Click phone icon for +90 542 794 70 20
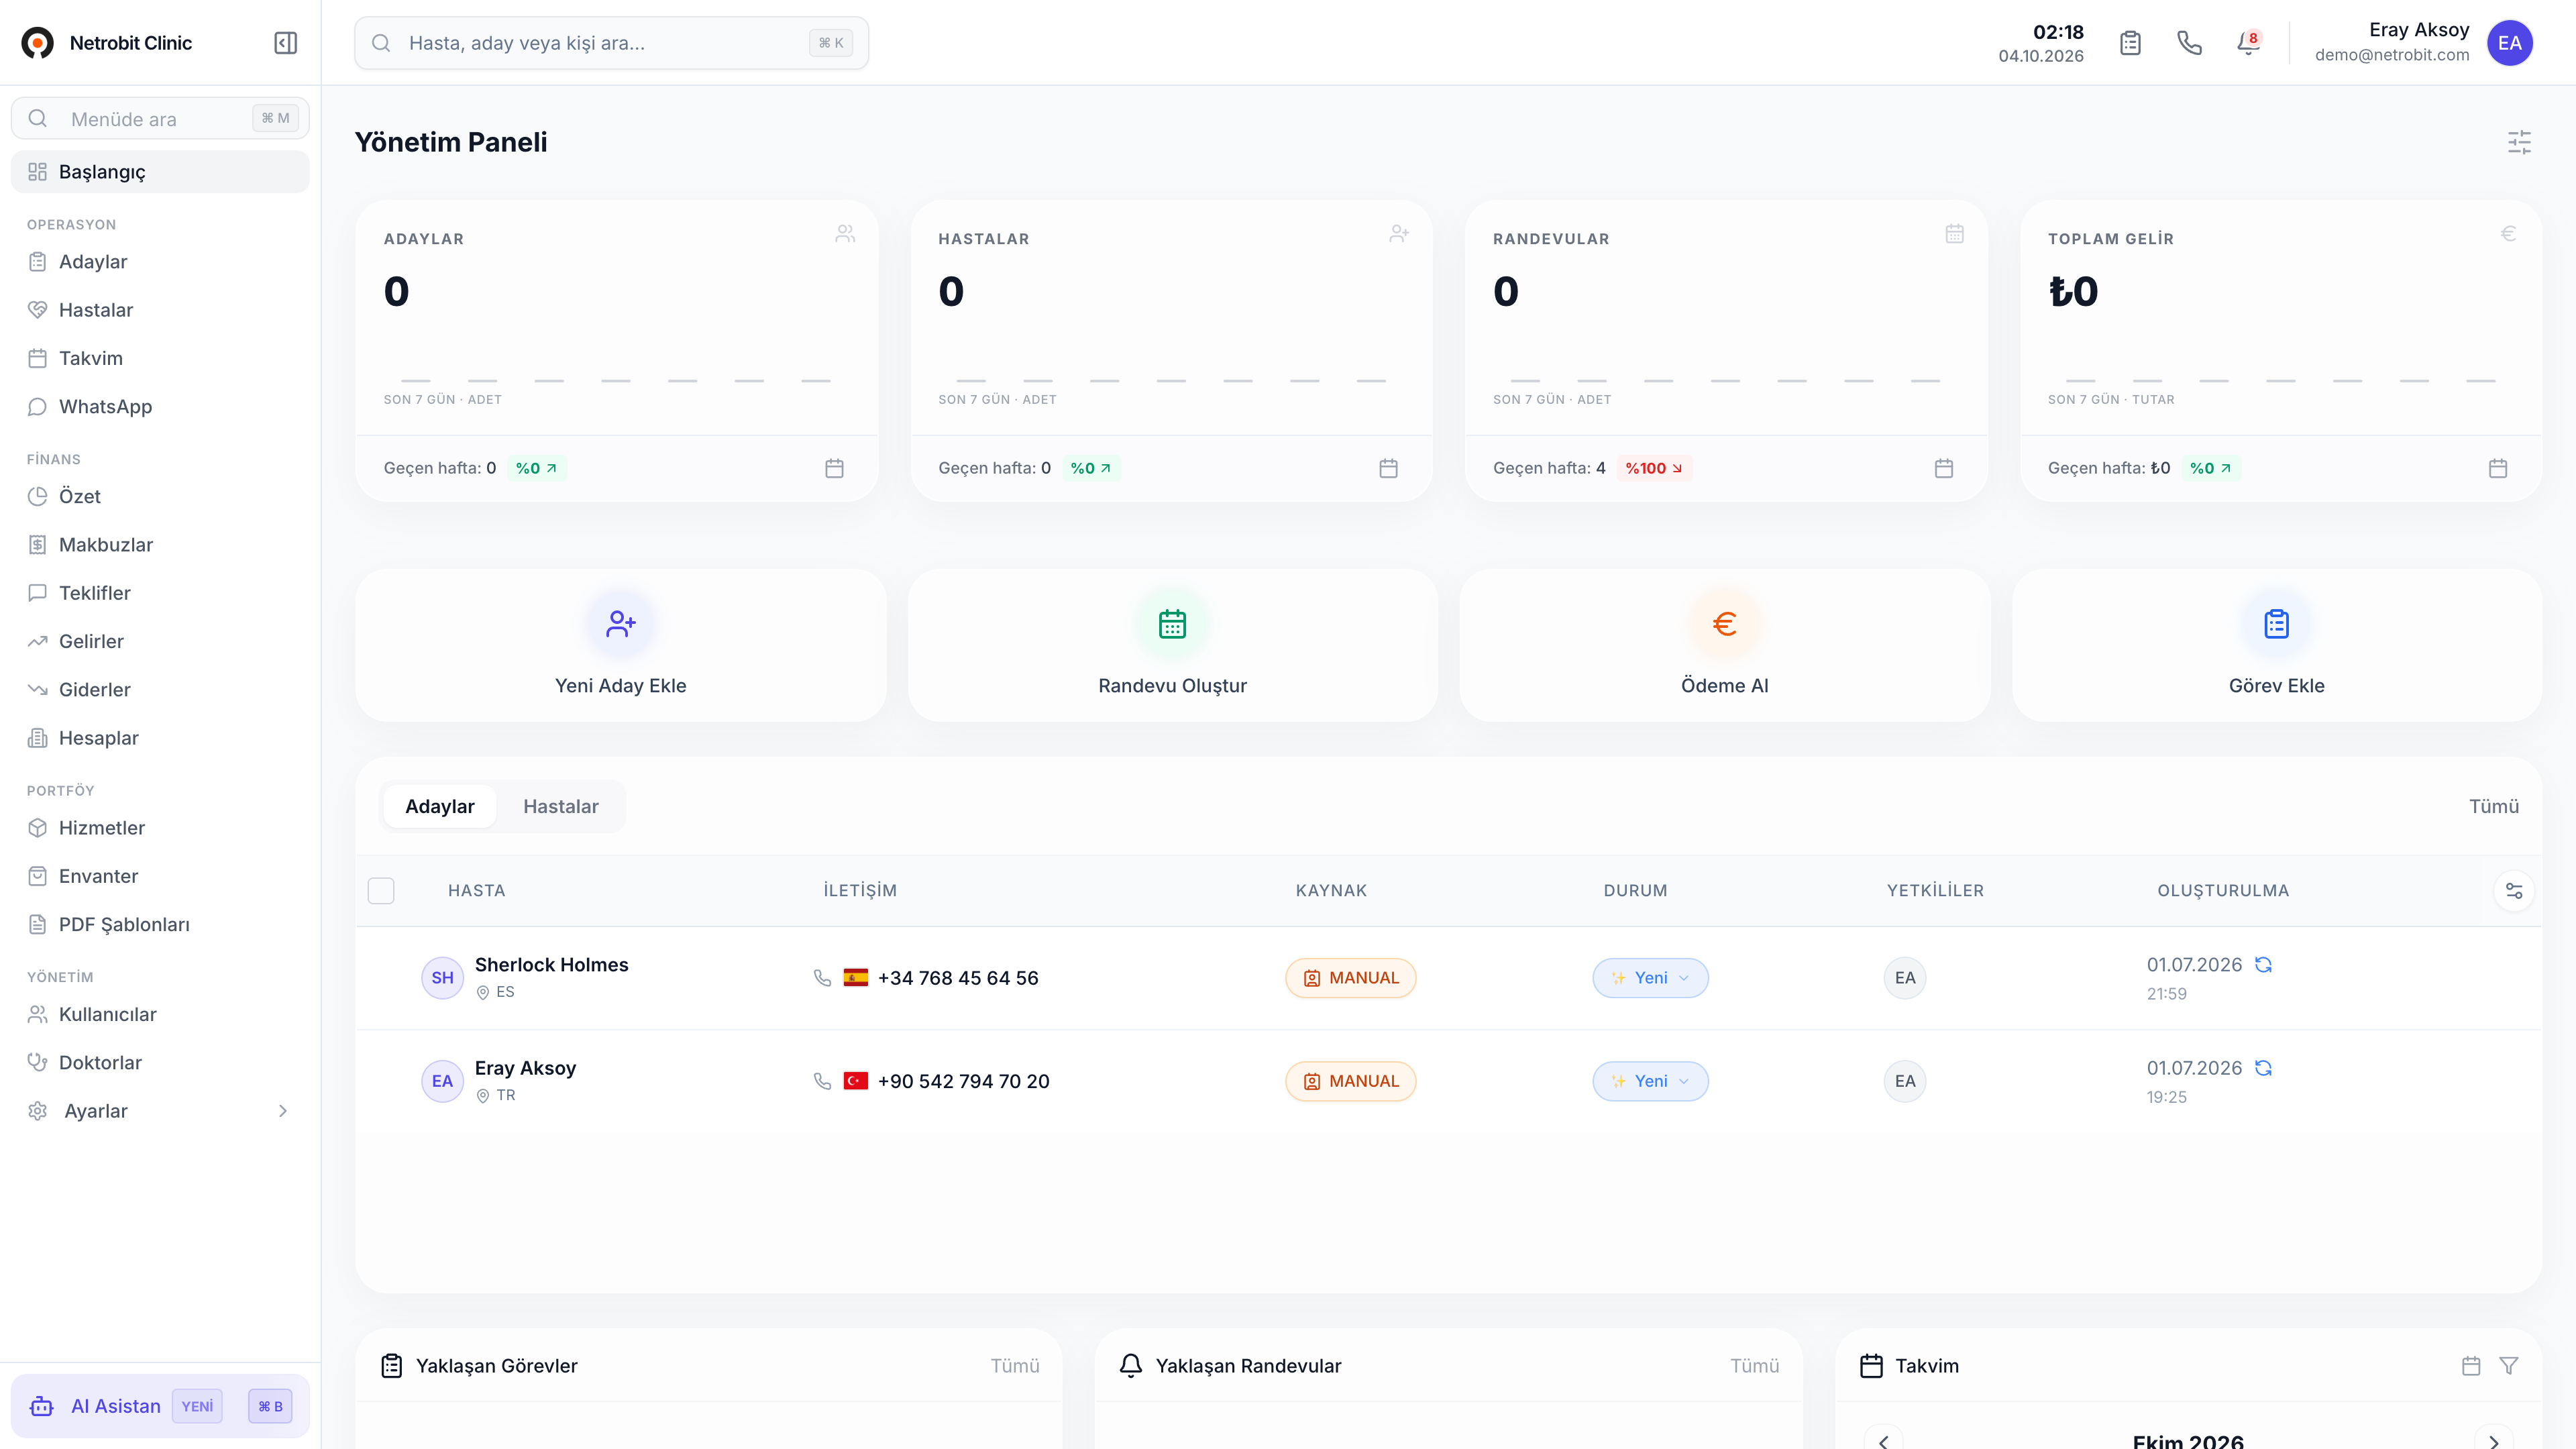The width and height of the screenshot is (2576, 1449). click(822, 1081)
